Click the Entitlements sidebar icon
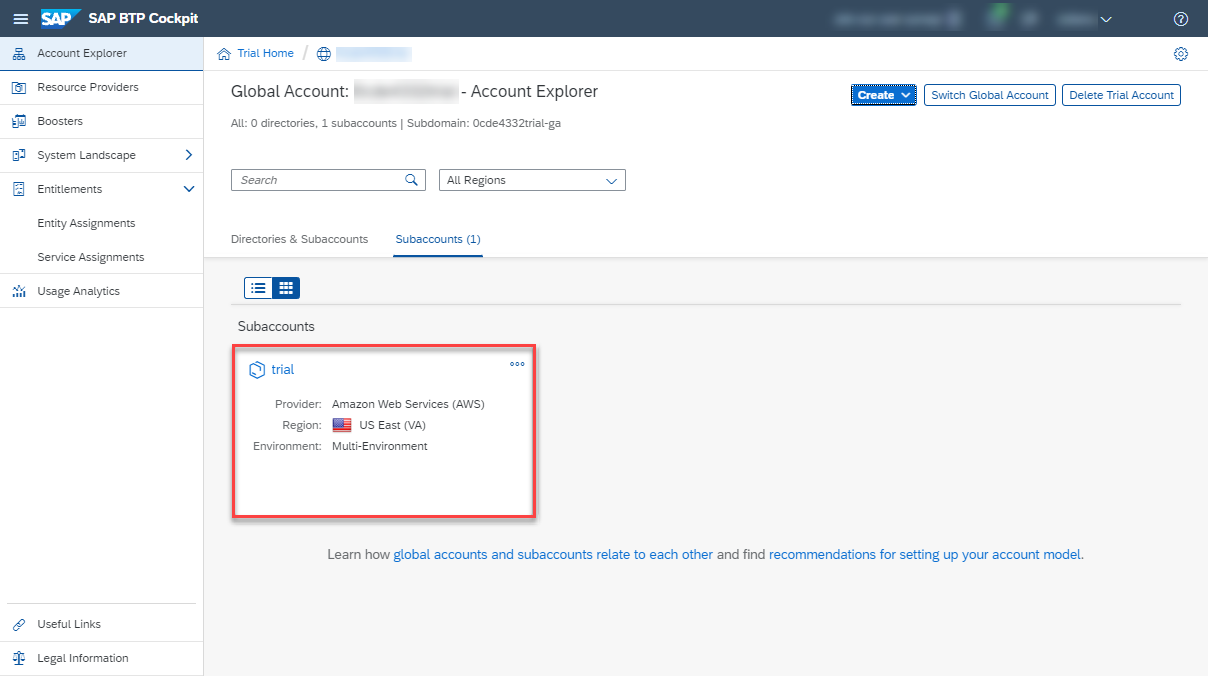 pyautogui.click(x=18, y=190)
